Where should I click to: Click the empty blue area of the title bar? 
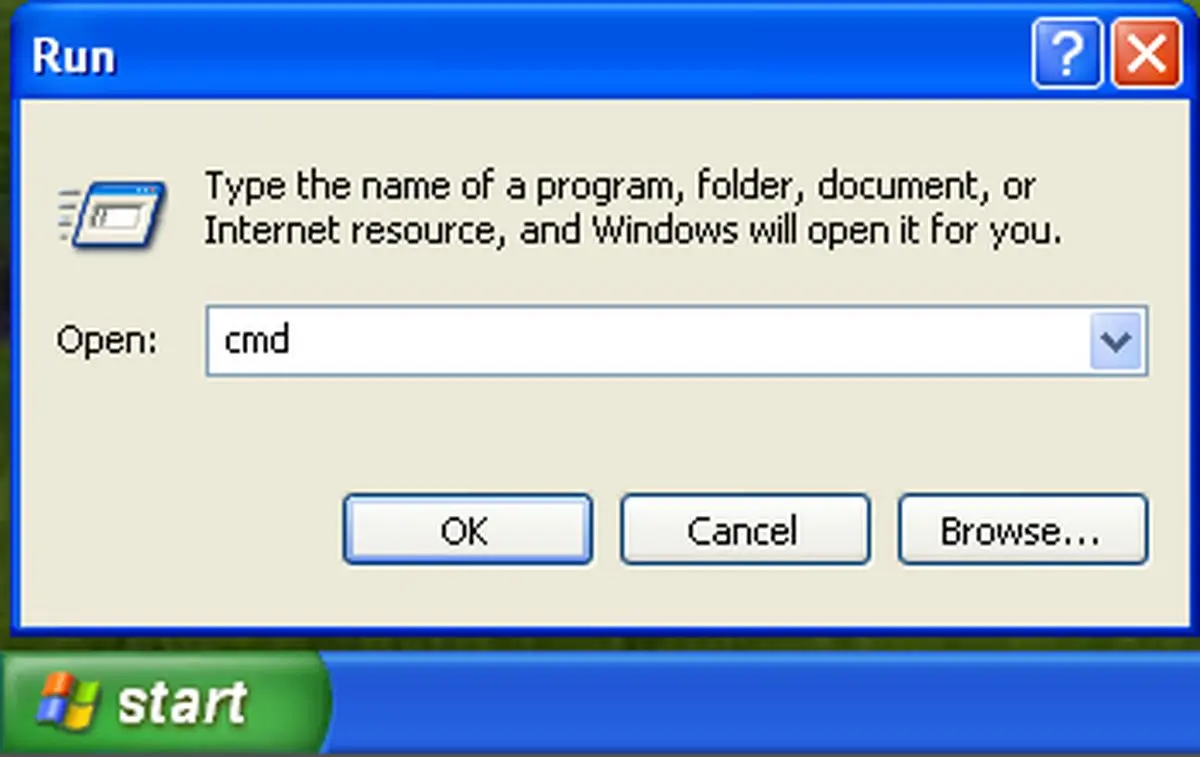tap(570, 55)
